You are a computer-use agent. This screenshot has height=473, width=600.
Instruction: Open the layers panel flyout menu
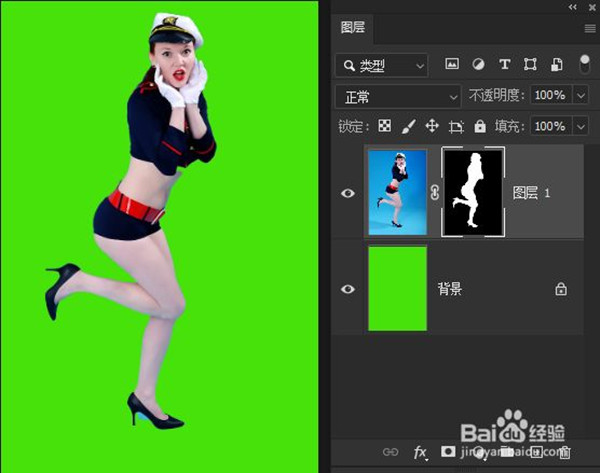pos(589,28)
